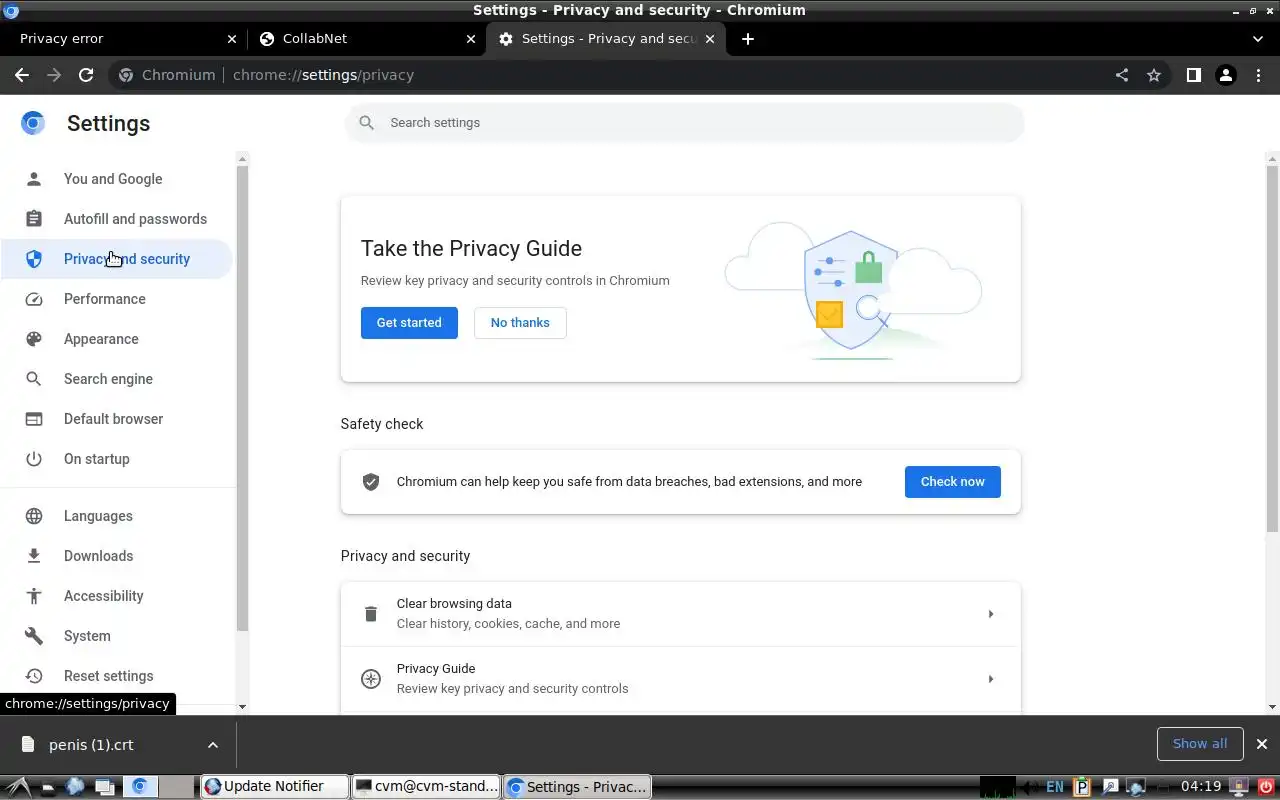1280x800 pixels.
Task: Click the Autofill and passwords clipboard icon
Action: [34, 219]
